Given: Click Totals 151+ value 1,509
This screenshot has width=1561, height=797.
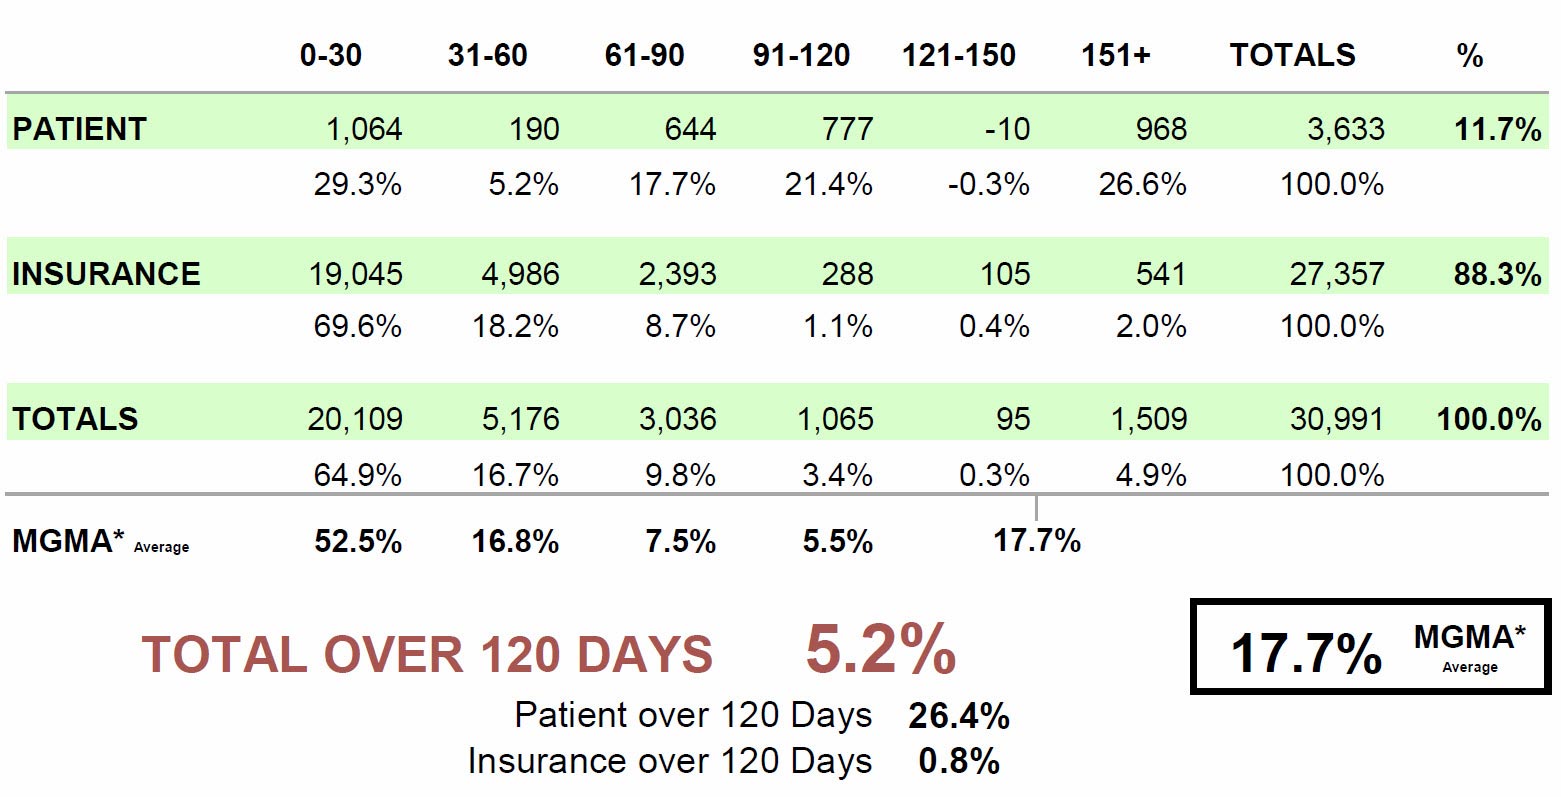Looking at the screenshot, I should (1149, 418).
